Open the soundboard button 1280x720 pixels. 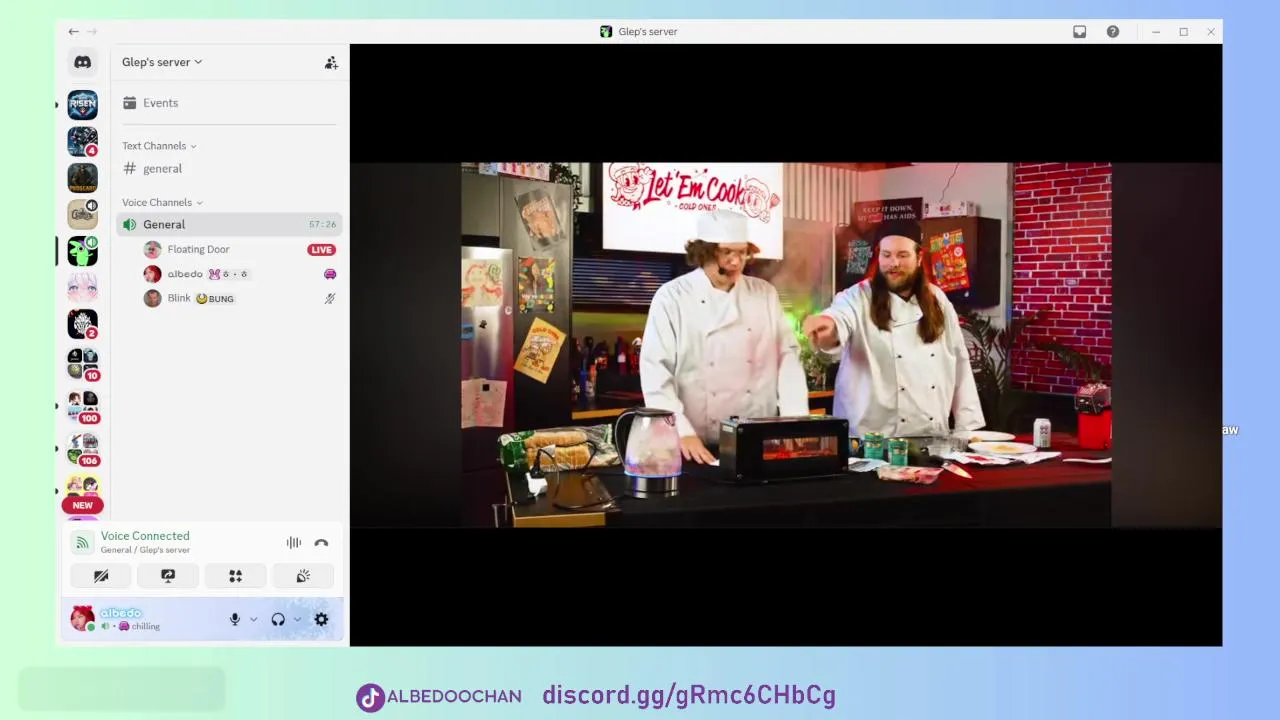pyautogui.click(x=303, y=576)
